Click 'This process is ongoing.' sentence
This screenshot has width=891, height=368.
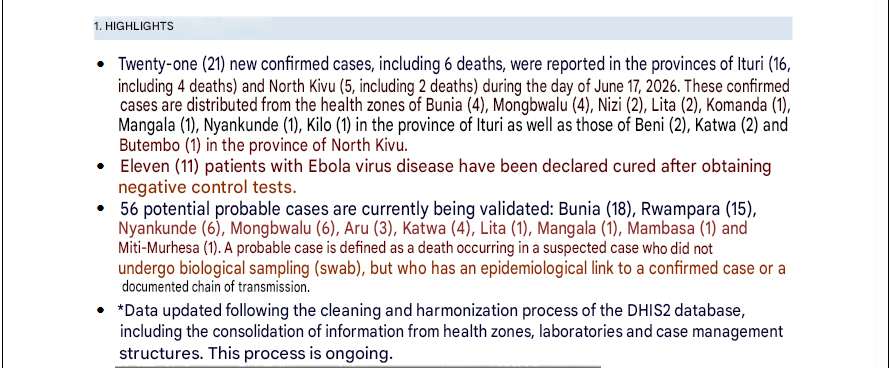click(x=300, y=354)
